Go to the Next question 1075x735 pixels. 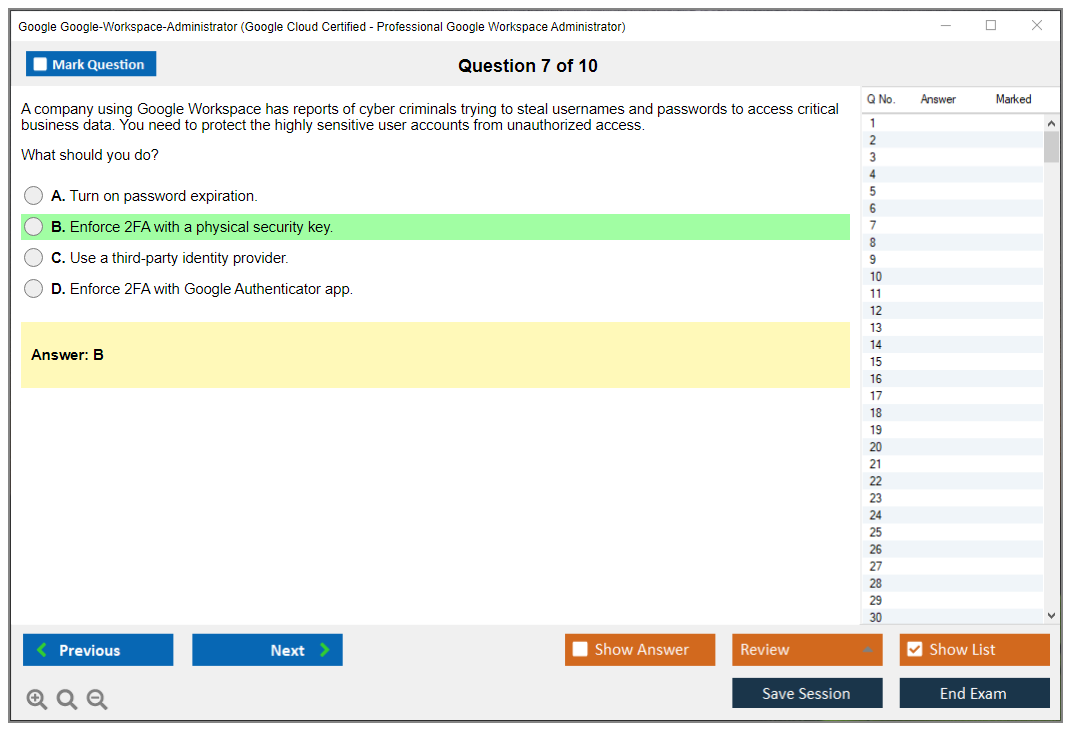(267, 650)
